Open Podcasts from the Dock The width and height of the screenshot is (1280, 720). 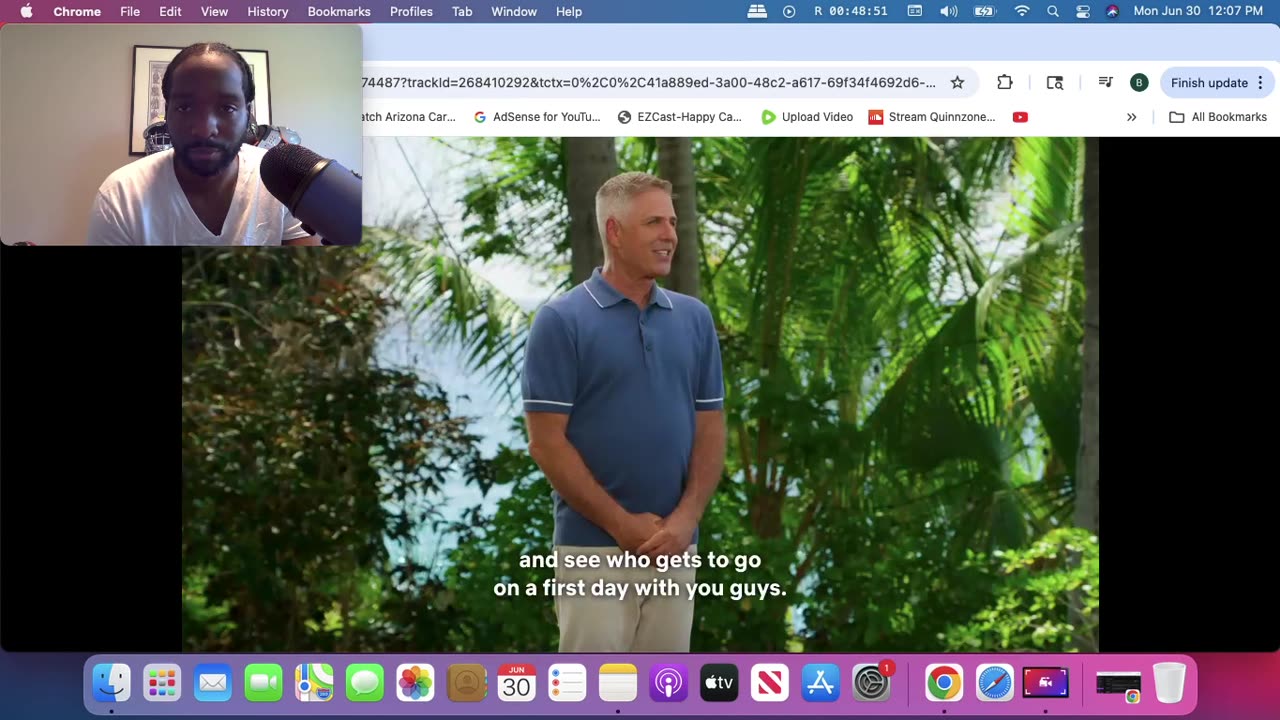(669, 683)
